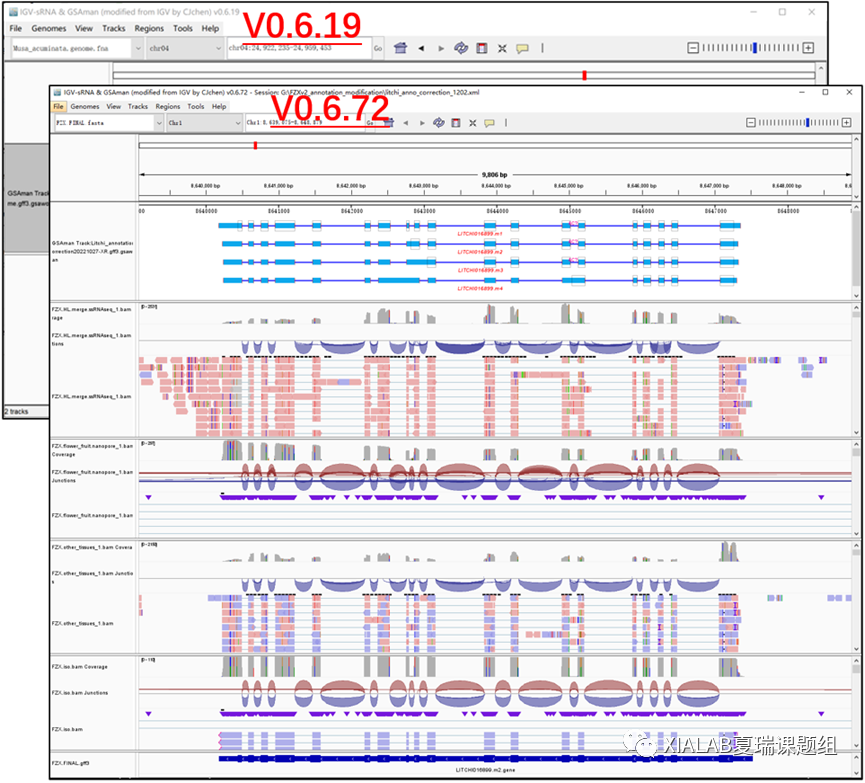Select transcript LITCHI016899.m4 label
The image size is (865, 783).
(x=480, y=289)
